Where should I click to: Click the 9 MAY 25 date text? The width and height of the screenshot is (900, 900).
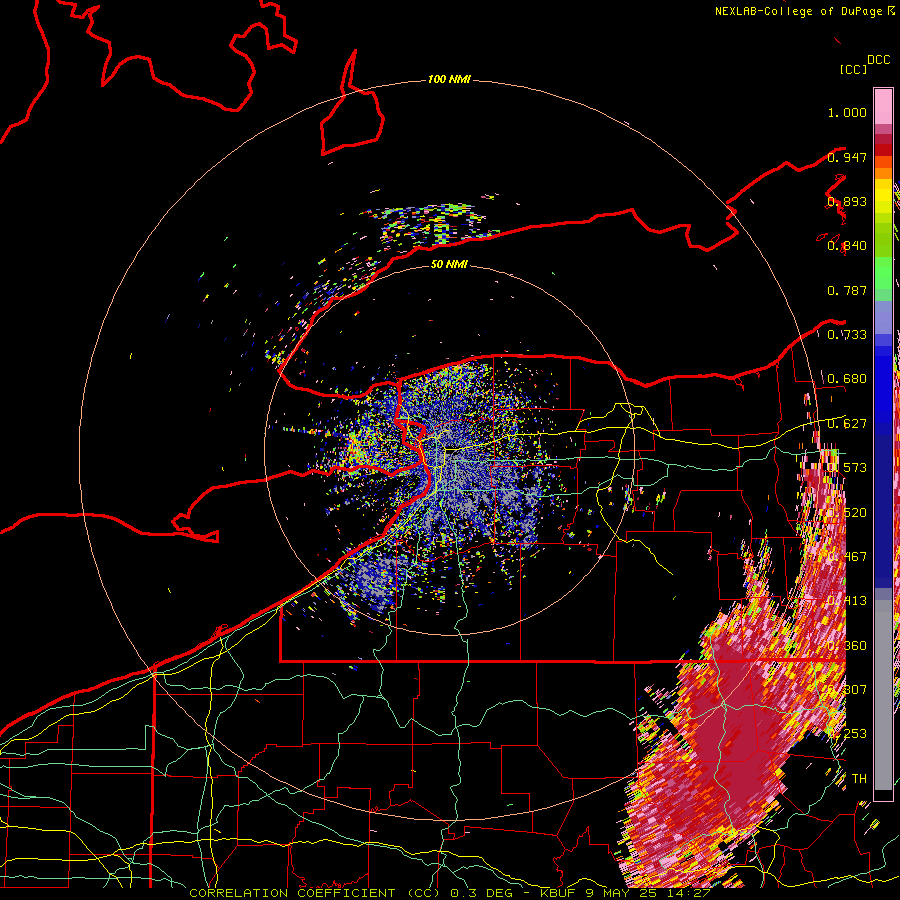click(x=623, y=893)
